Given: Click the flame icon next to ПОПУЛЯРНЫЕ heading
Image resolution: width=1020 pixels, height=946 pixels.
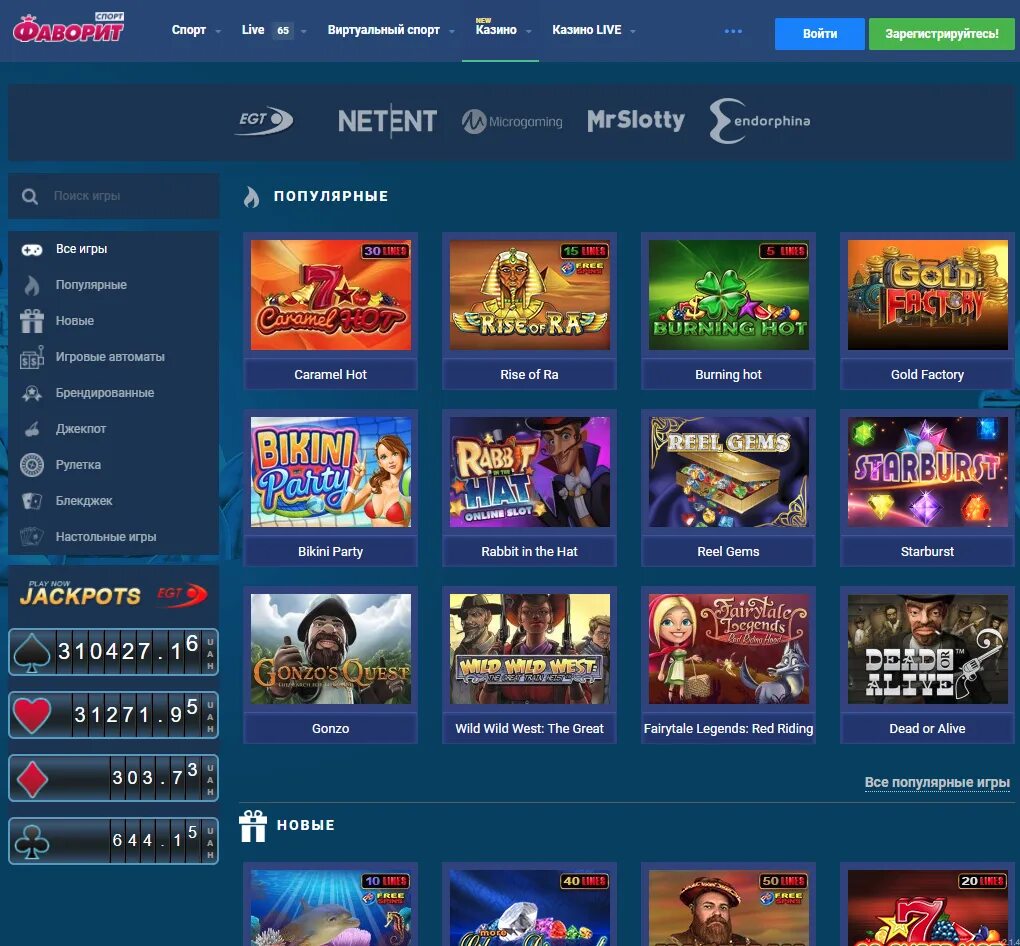Looking at the screenshot, I should [251, 196].
